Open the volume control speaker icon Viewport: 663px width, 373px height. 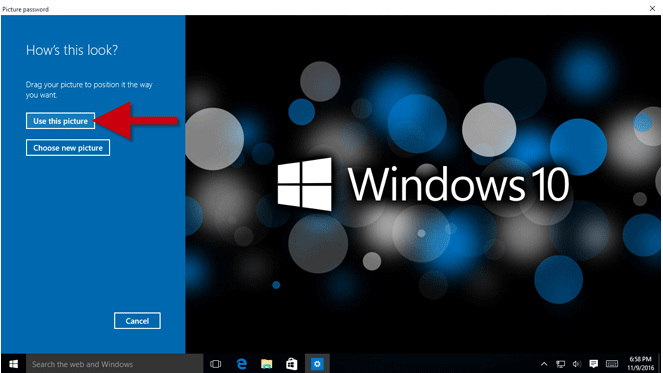(x=577, y=364)
